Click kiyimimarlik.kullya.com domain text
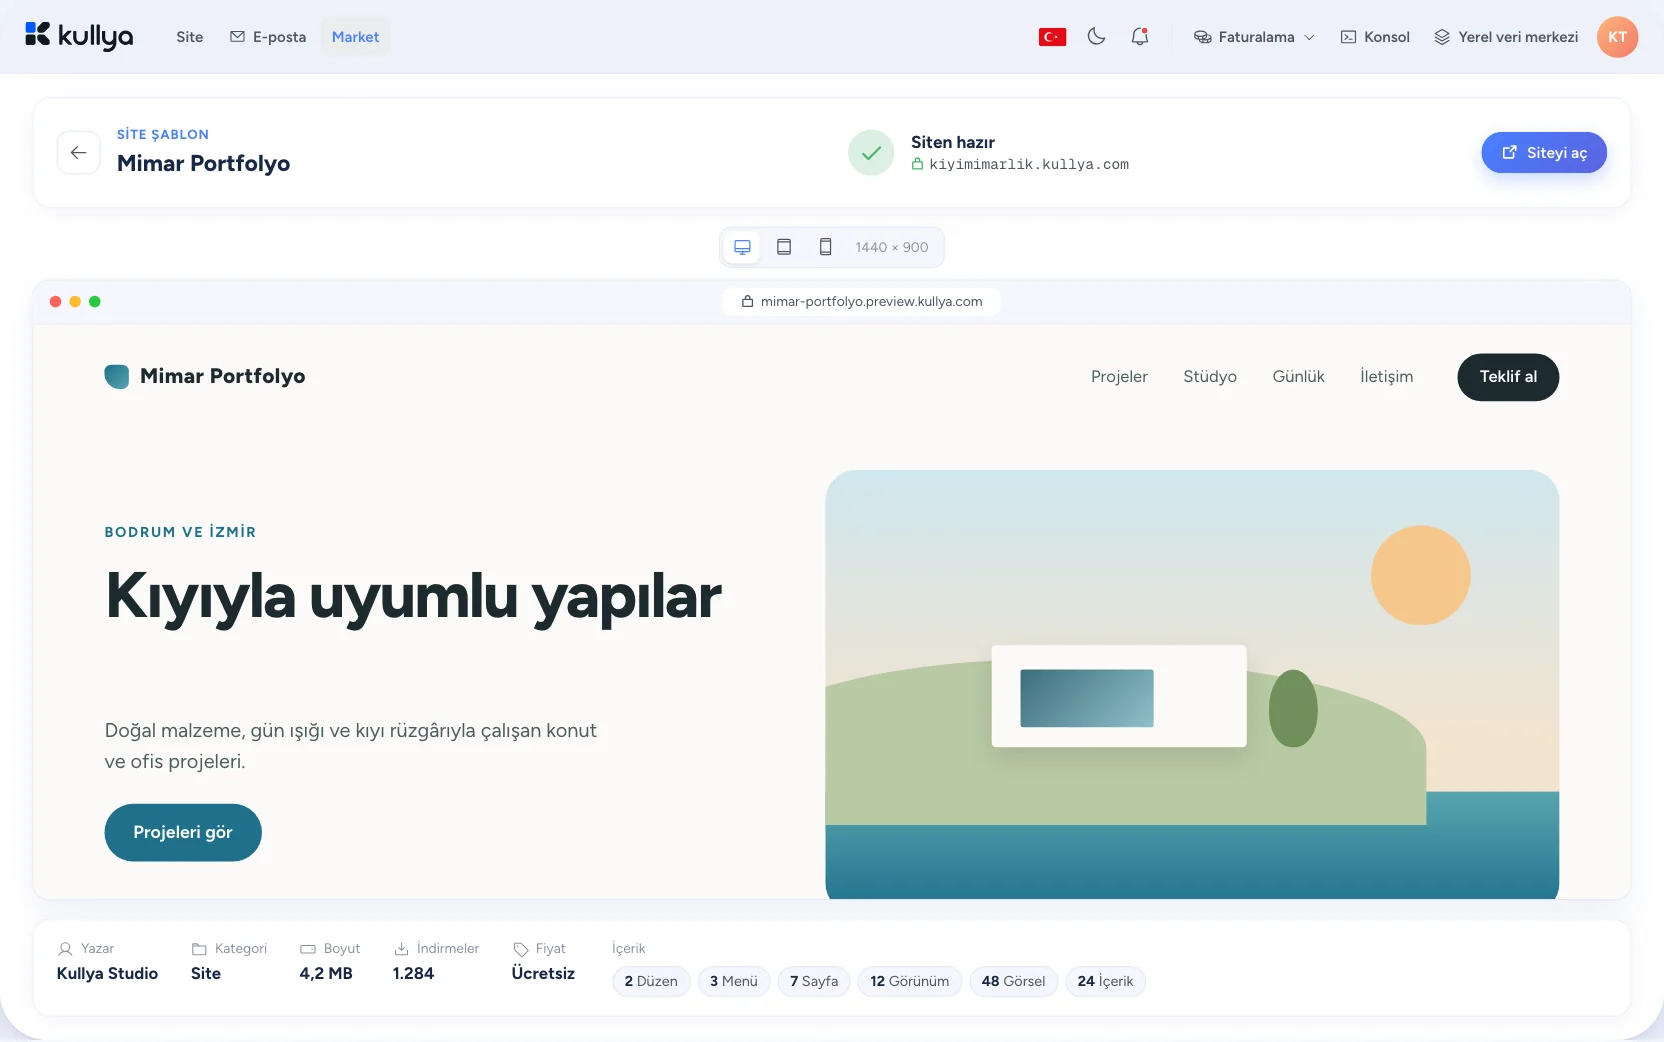The width and height of the screenshot is (1664, 1042). [1029, 165]
